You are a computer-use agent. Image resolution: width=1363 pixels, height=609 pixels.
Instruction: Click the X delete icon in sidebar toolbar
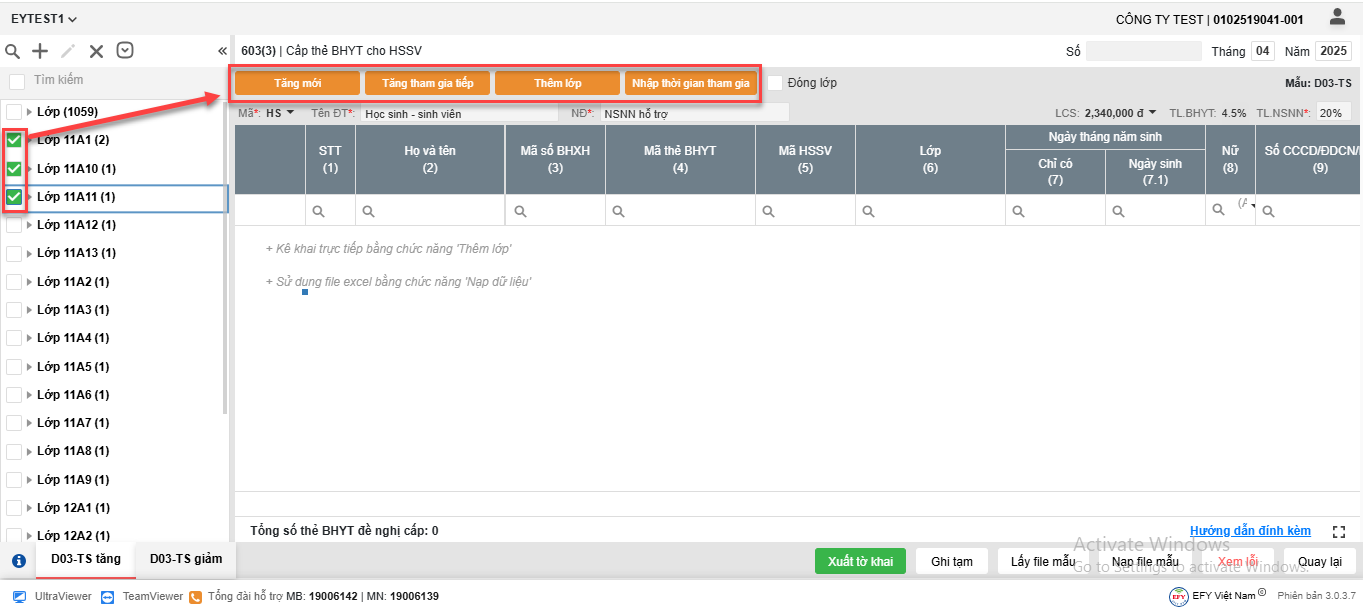96,51
